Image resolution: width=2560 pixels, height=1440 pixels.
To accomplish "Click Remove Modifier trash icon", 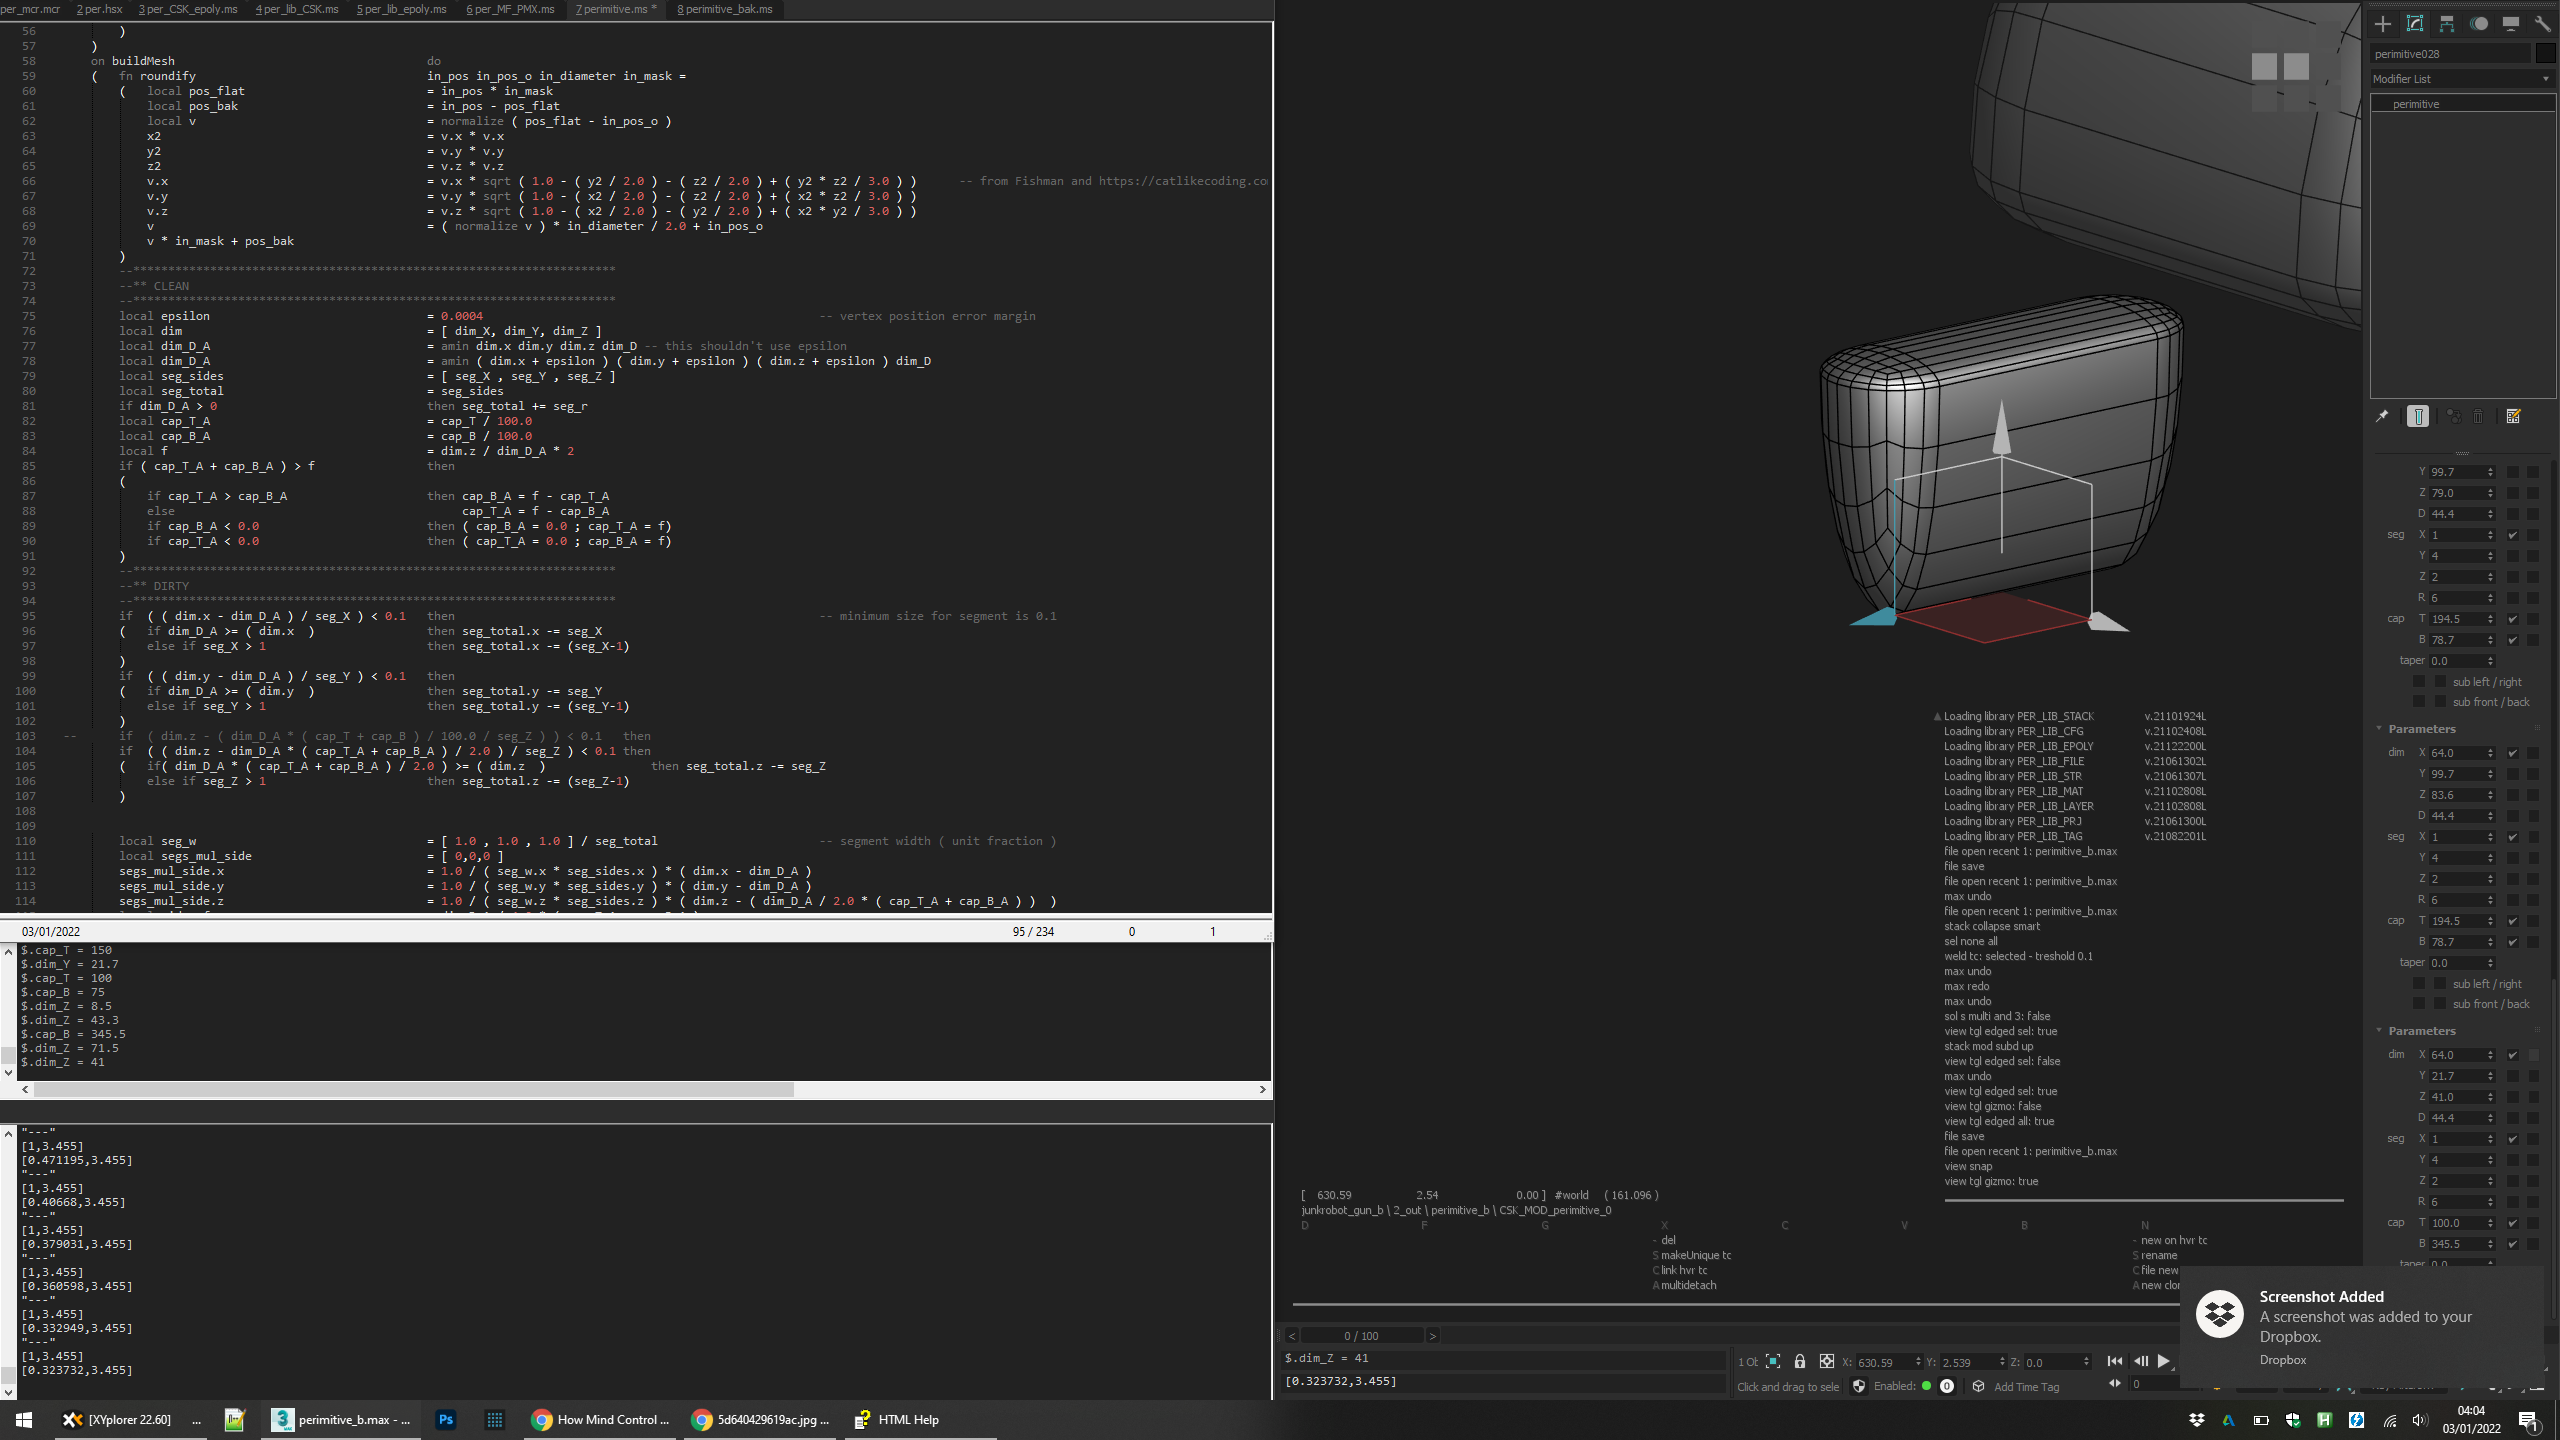I will tap(2478, 416).
